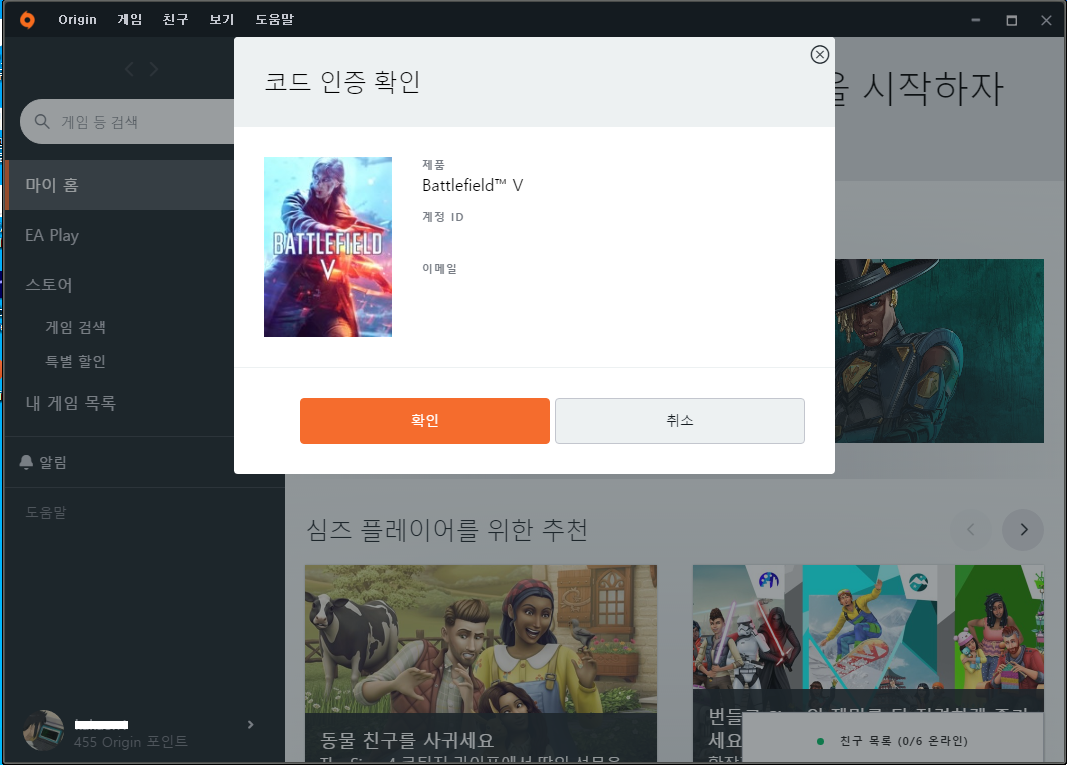Click the 알림 bell icon
This screenshot has height=765, width=1067.
click(27, 462)
